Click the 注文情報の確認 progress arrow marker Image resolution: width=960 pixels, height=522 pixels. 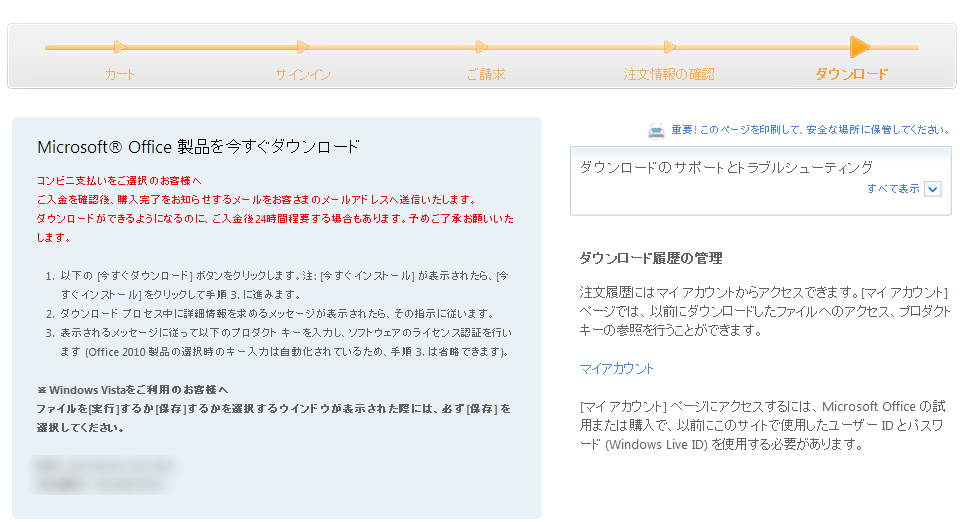click(x=670, y=47)
